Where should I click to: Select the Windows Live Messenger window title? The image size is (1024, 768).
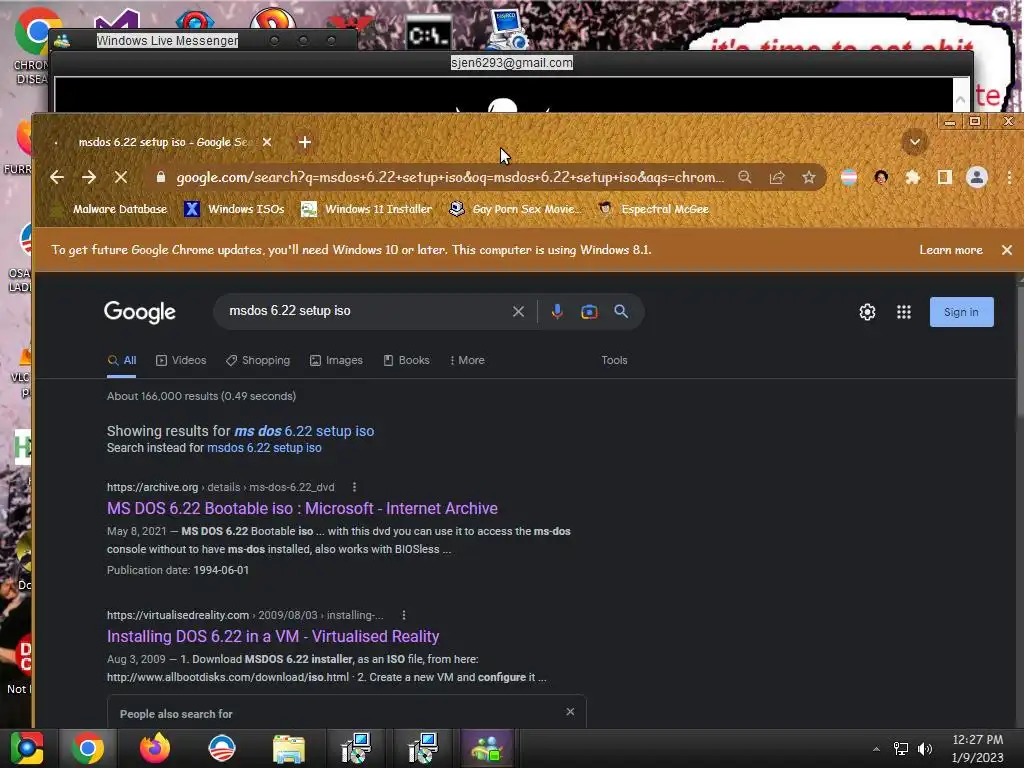167,40
